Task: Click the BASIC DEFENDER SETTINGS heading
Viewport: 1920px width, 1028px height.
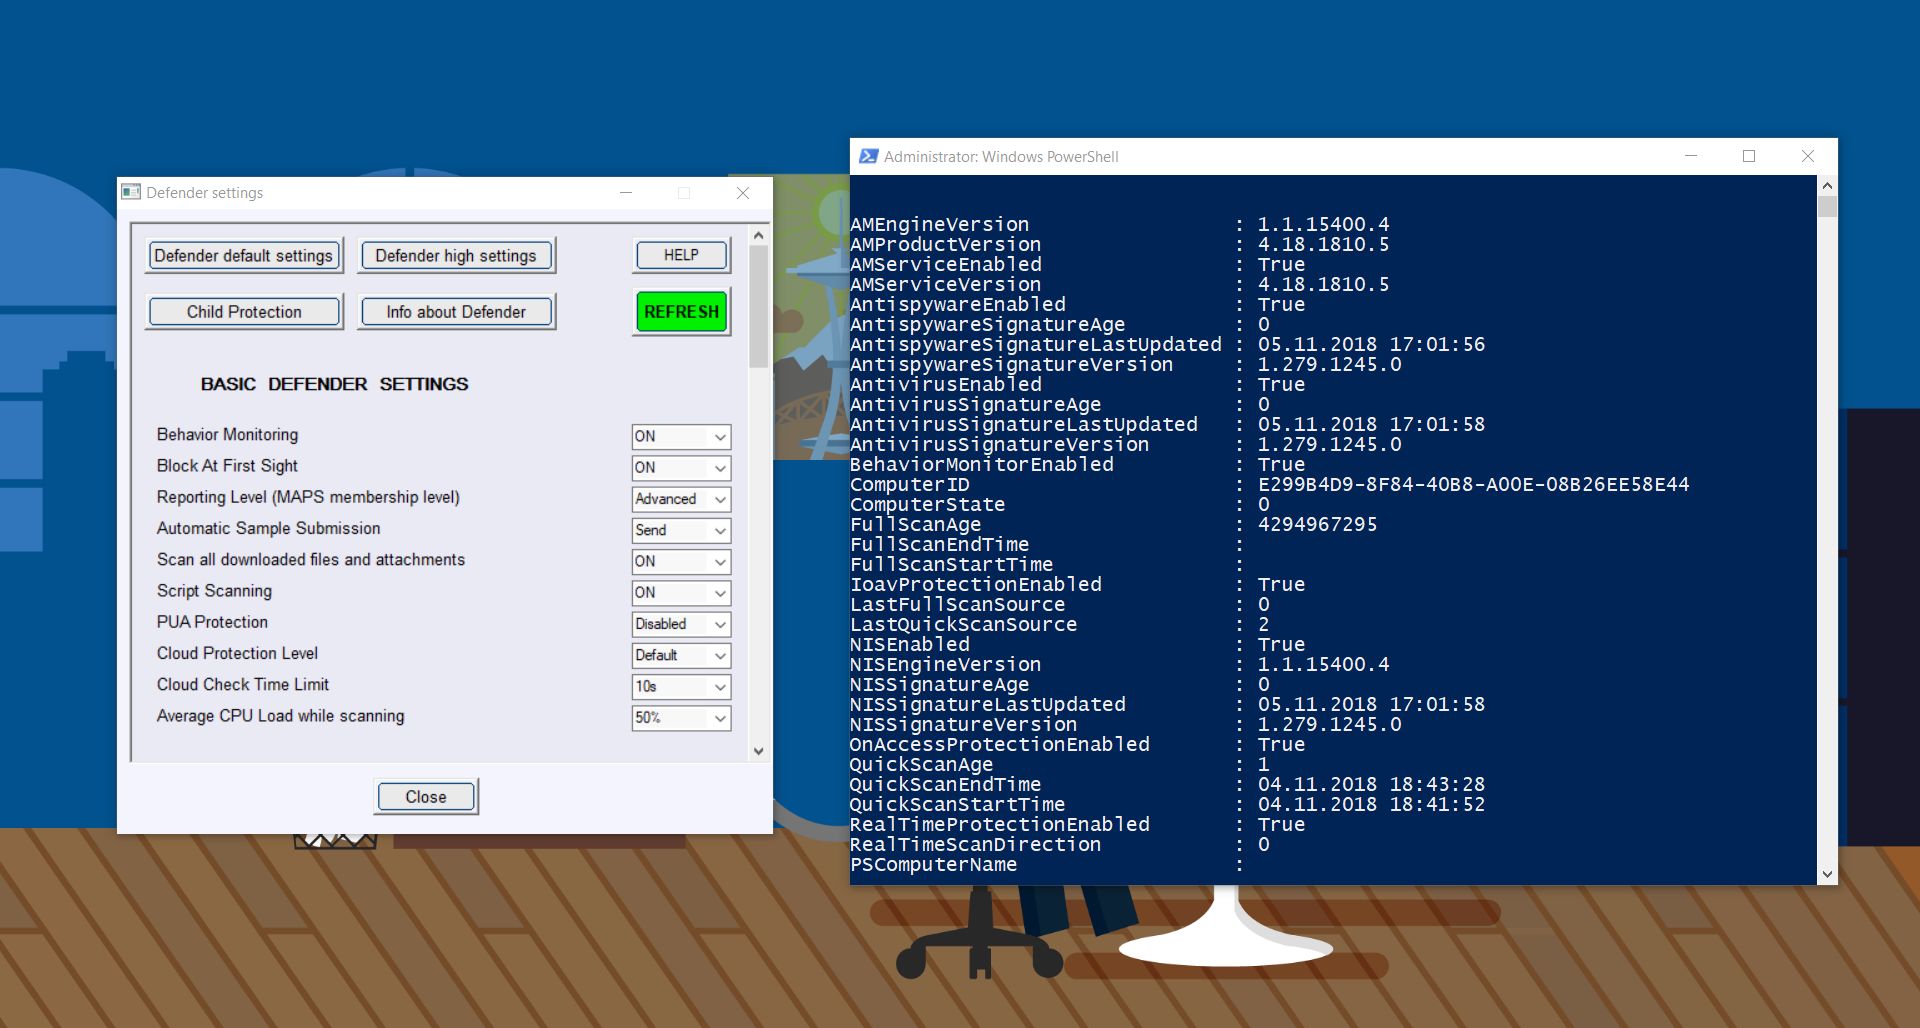Action: (x=334, y=384)
